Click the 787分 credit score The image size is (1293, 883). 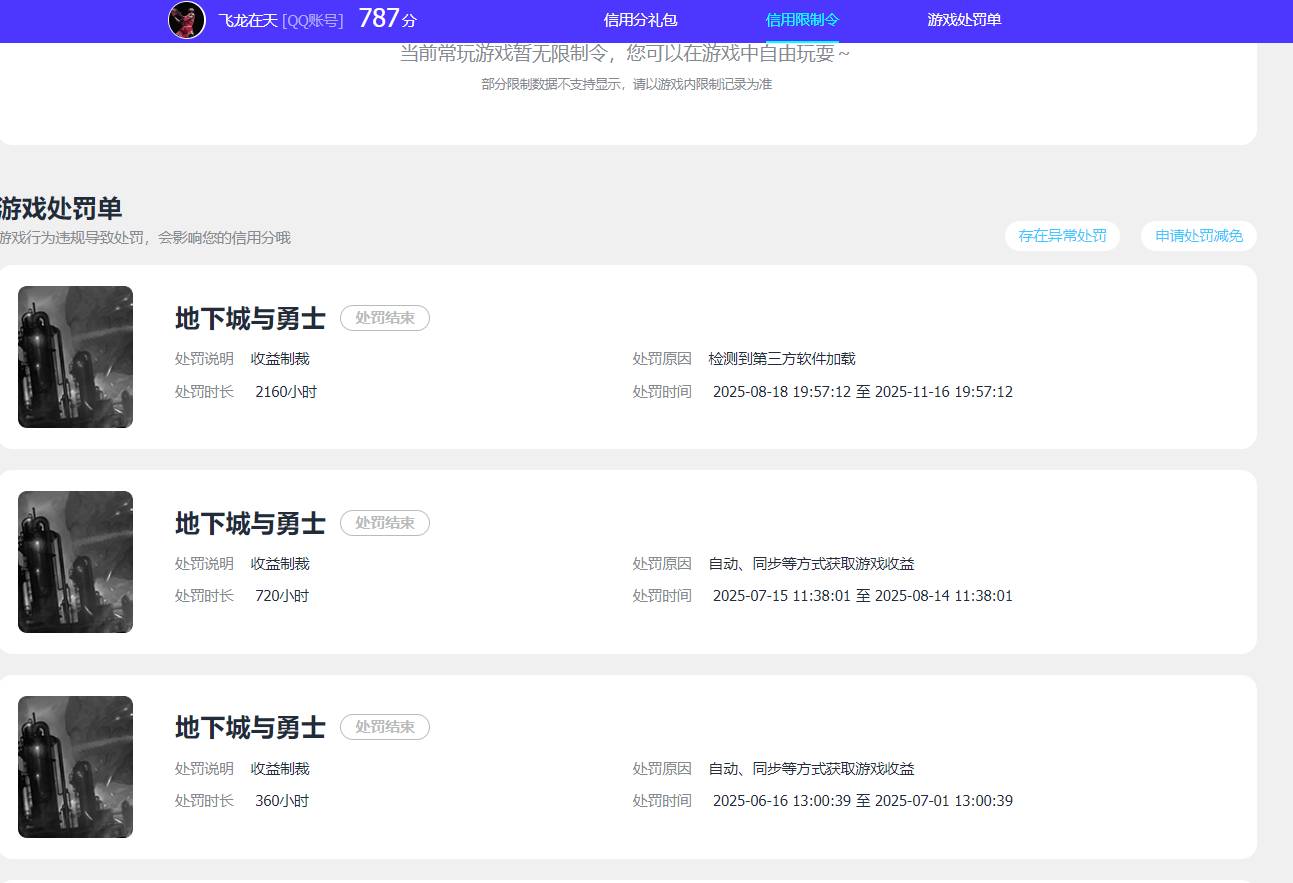pos(387,19)
